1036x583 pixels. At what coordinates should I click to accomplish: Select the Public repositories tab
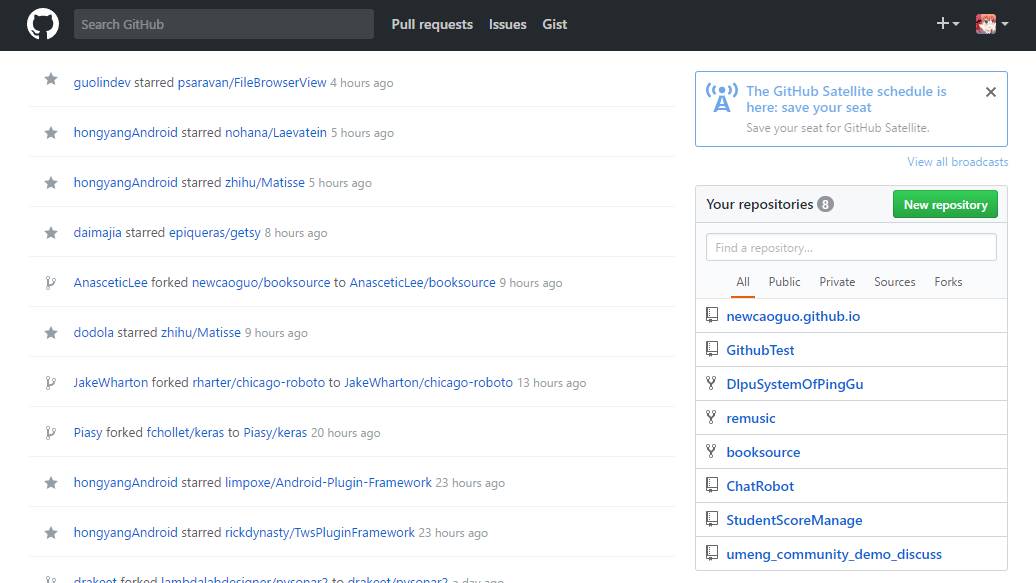pos(784,282)
